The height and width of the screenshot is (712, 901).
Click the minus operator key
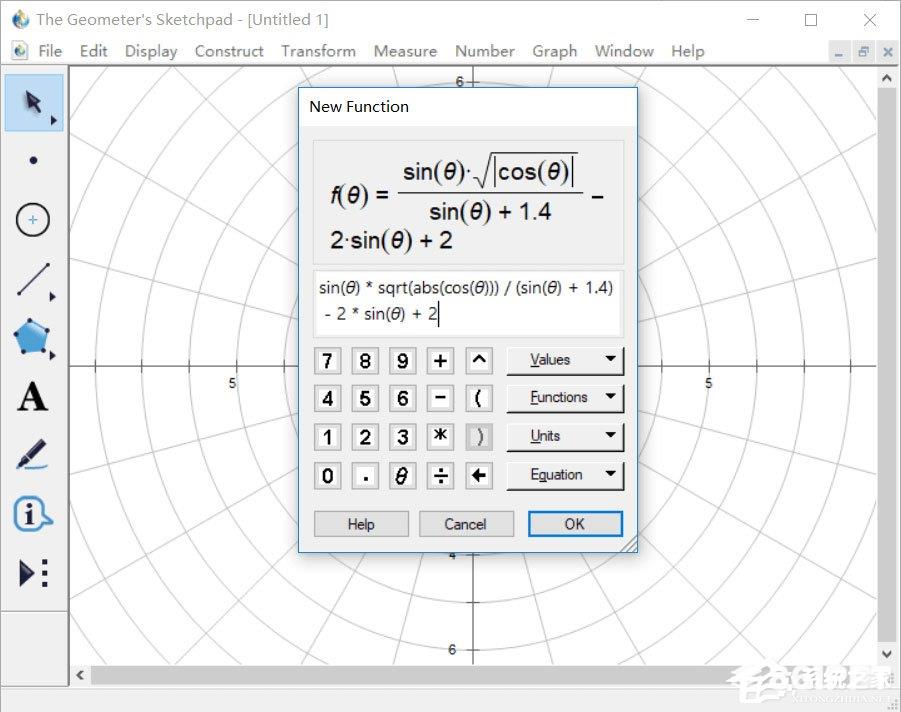(x=440, y=398)
